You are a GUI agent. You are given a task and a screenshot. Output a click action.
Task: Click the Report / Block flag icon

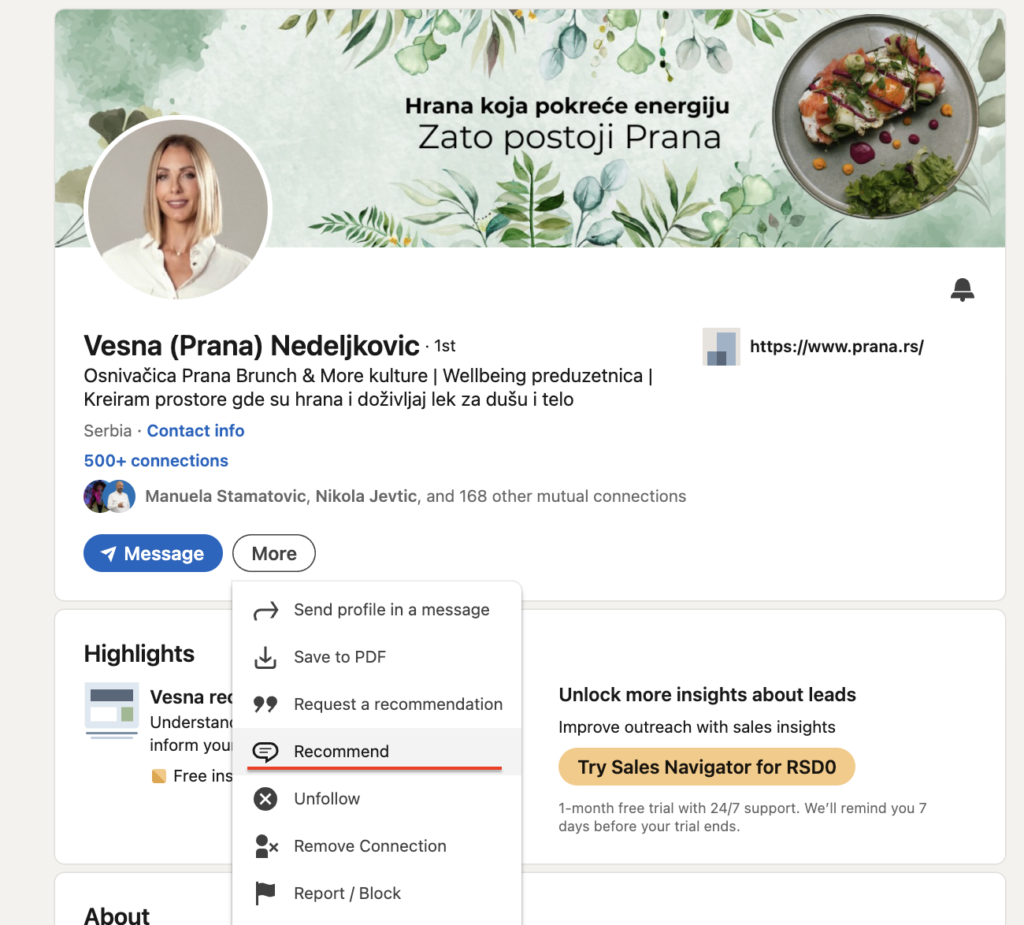265,893
